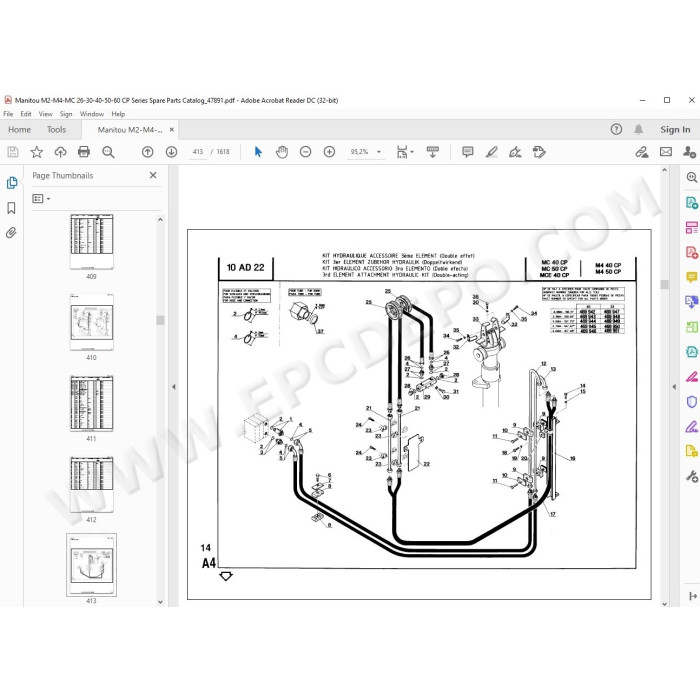
Task: Upload file with the cloud arrow icon
Action: pos(60,152)
